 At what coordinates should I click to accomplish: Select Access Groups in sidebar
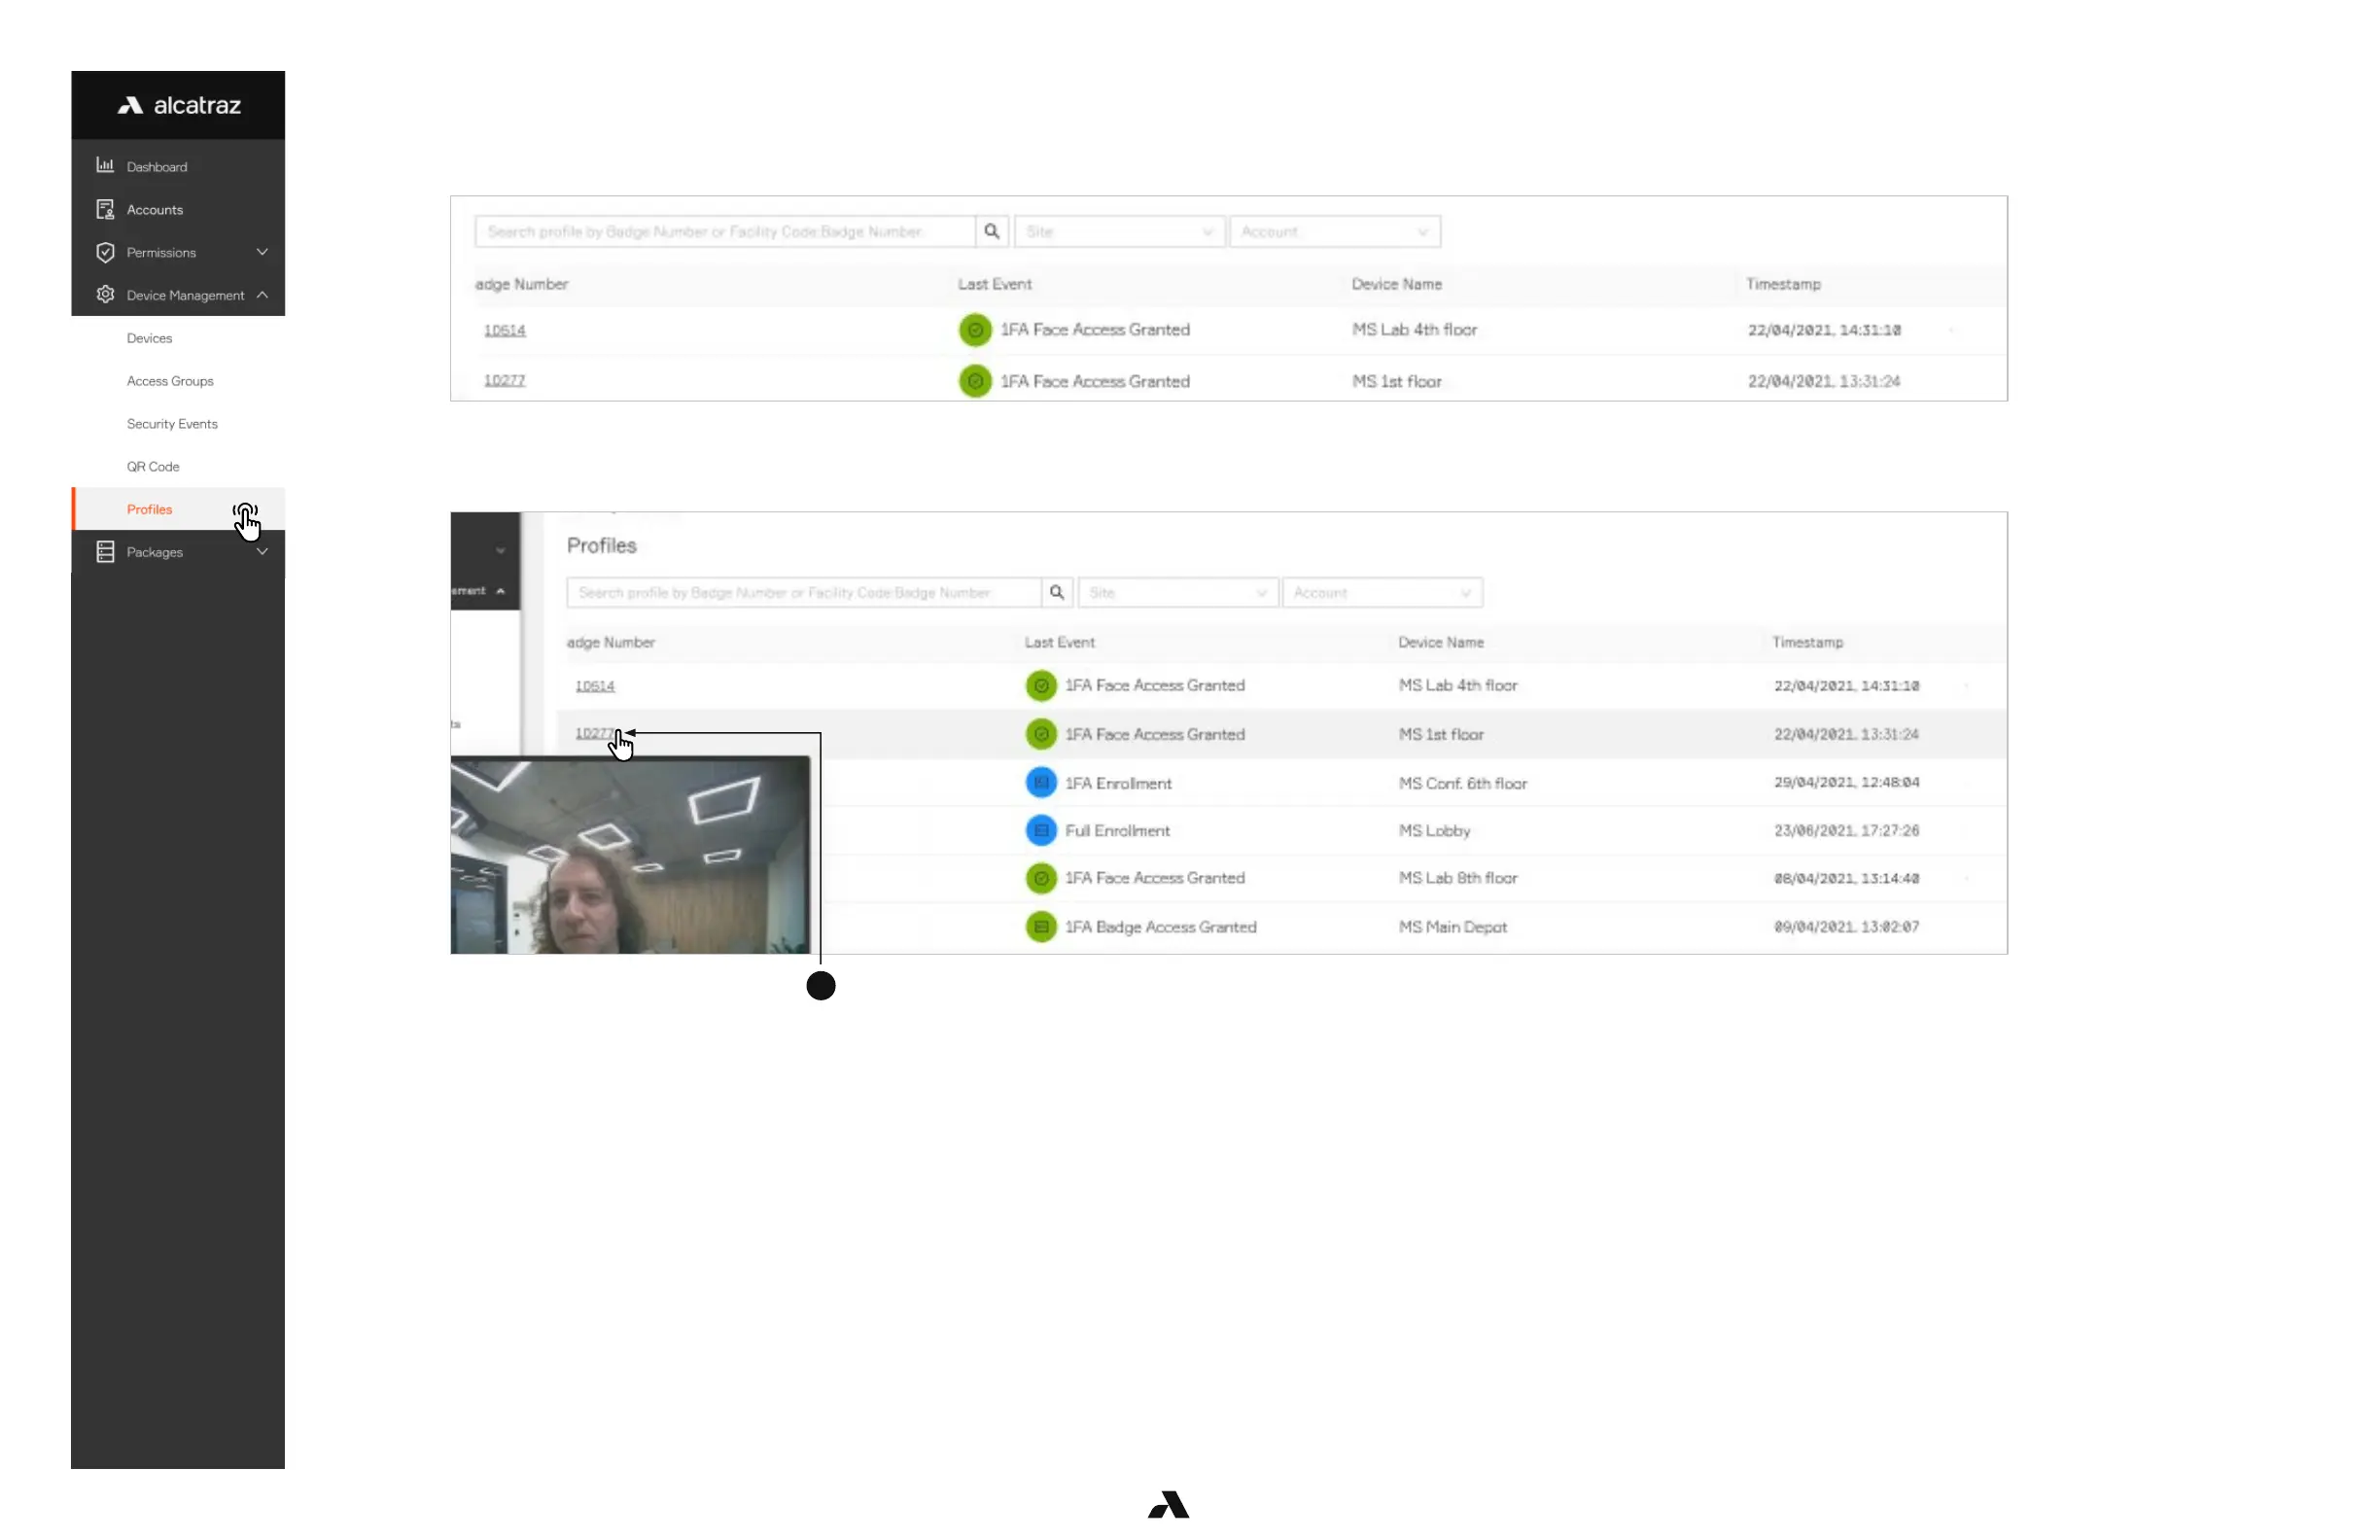(x=170, y=381)
